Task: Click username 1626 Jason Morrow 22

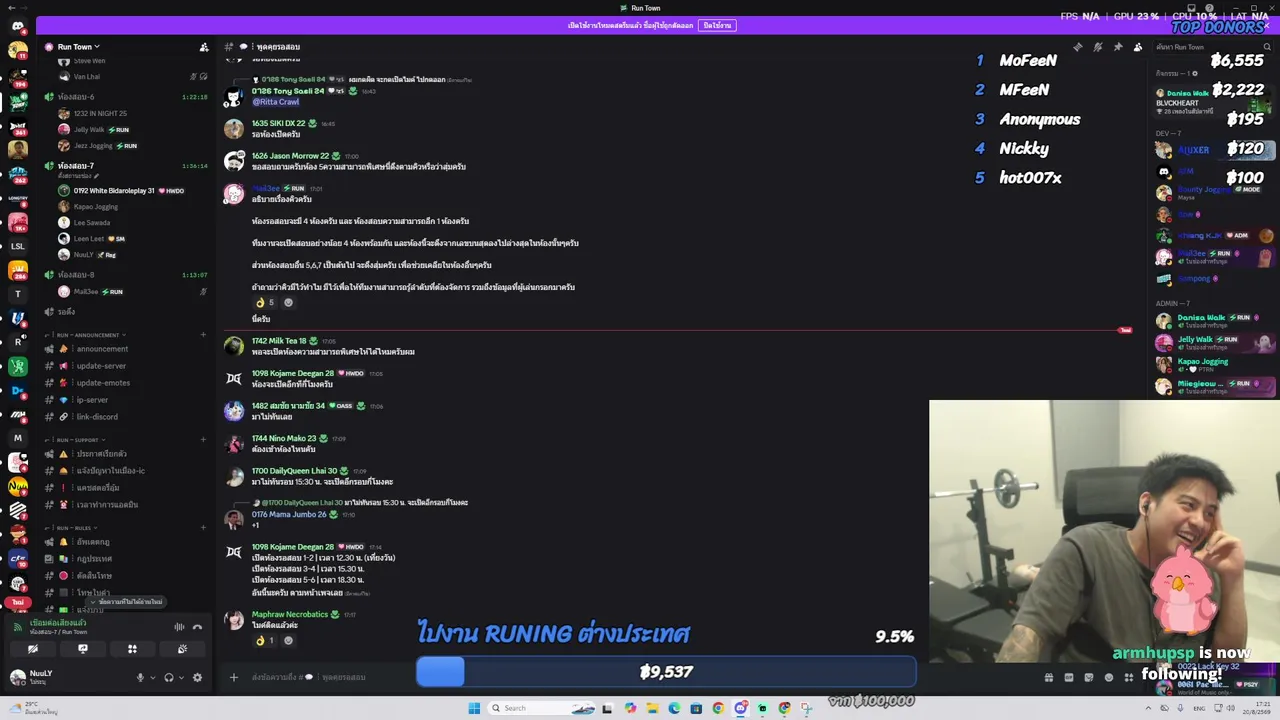Action: pos(290,156)
